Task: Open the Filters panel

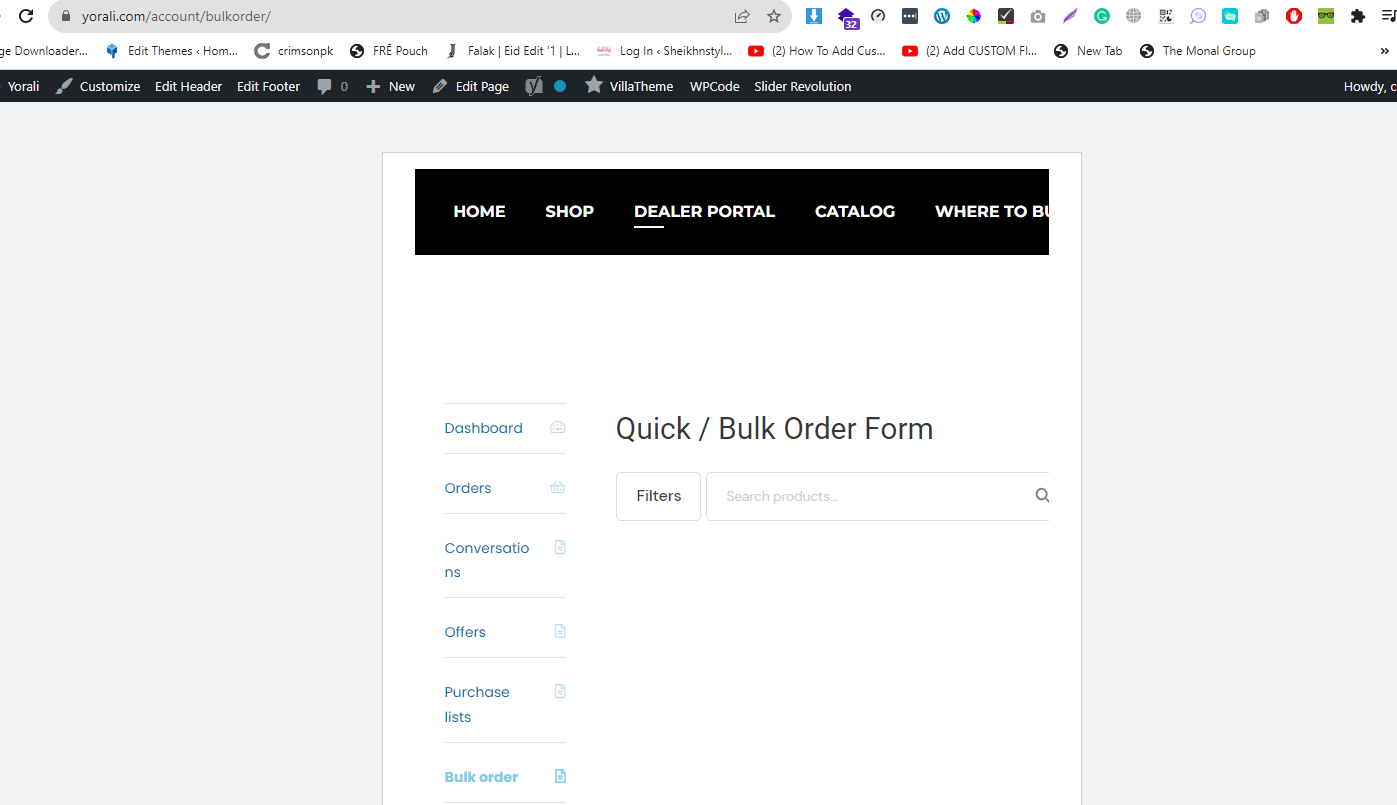Action: tap(658, 496)
